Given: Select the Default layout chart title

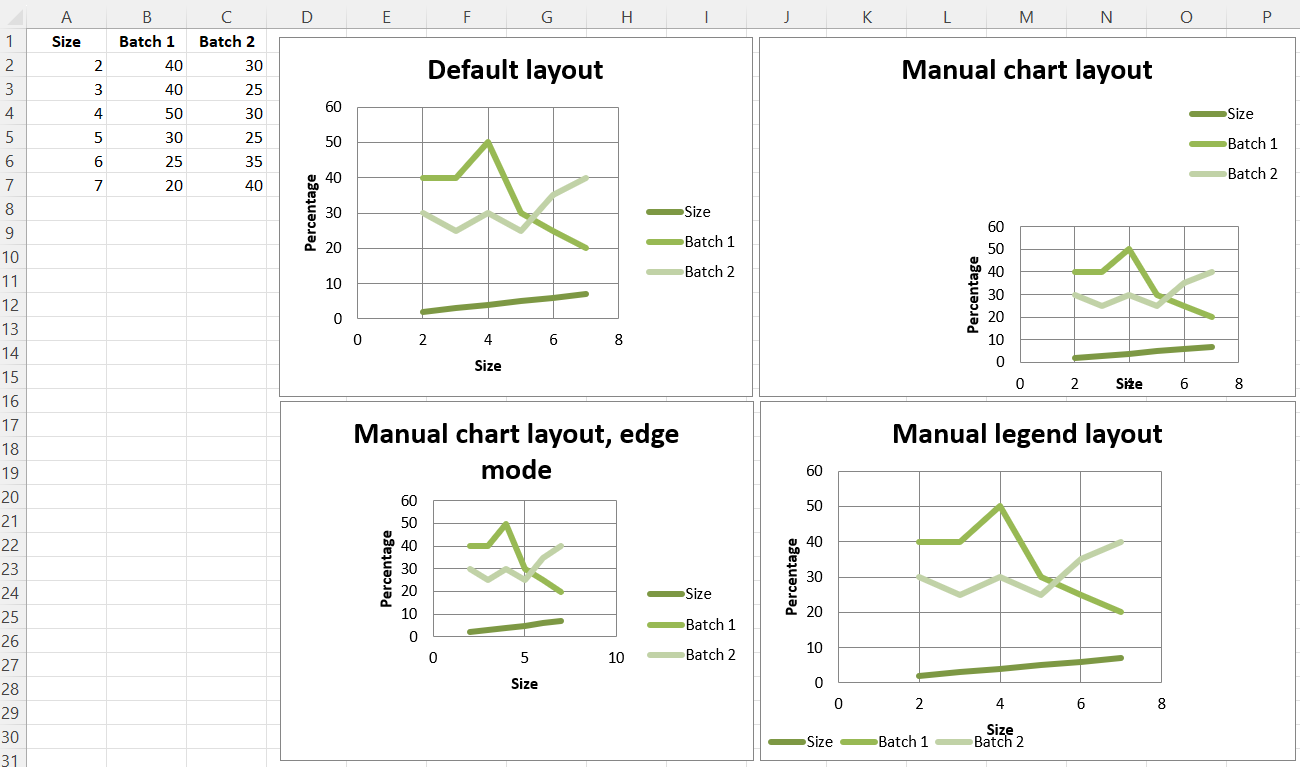Looking at the screenshot, I should tap(515, 70).
